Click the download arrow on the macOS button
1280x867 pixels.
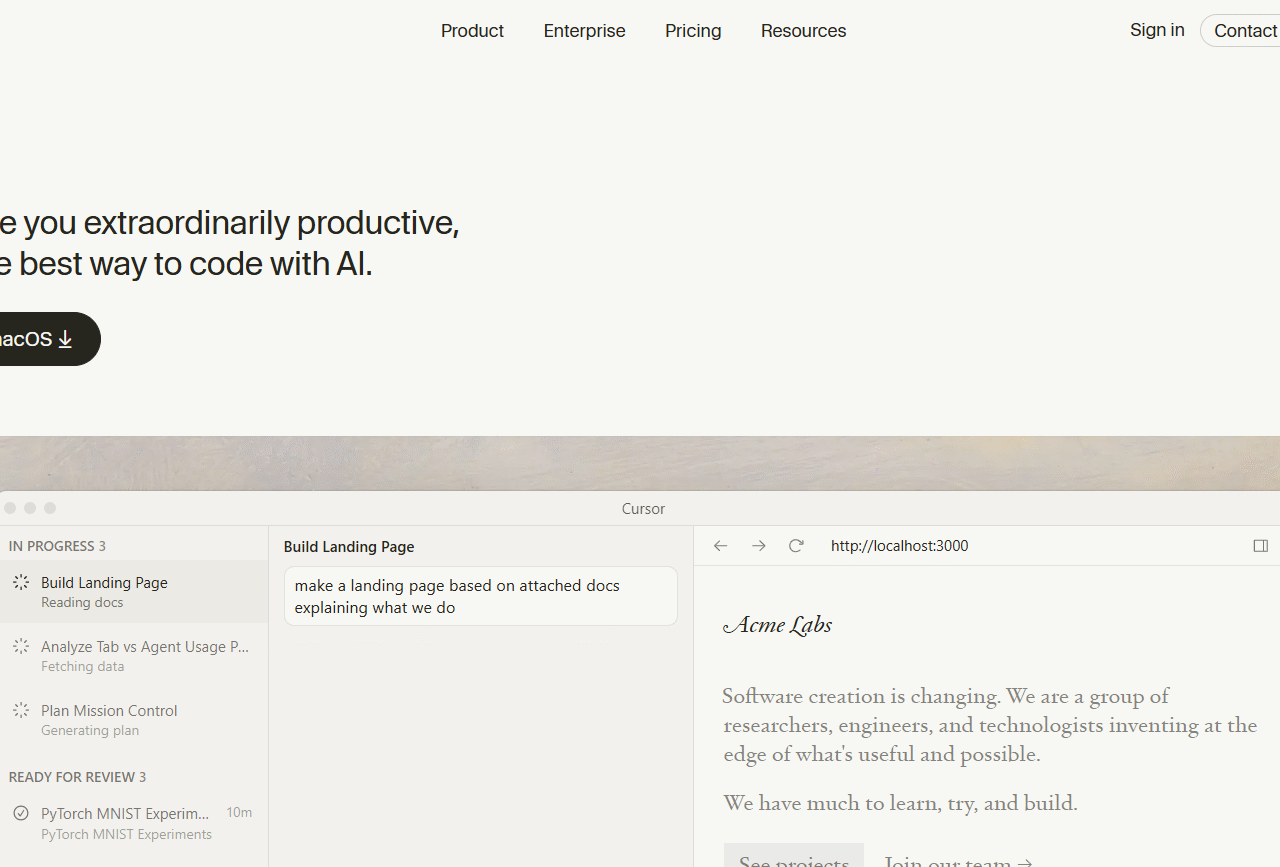[x=64, y=338]
